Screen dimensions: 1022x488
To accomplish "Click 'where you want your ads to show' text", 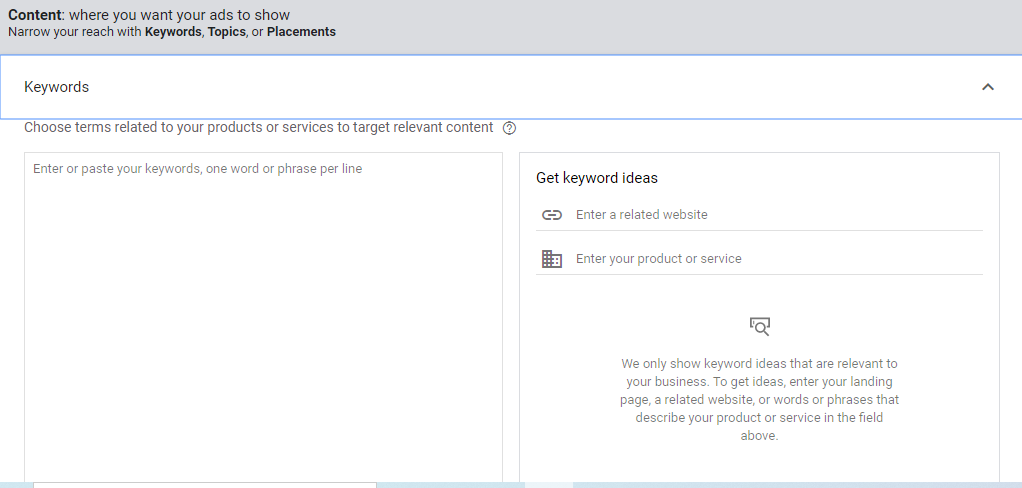I will tap(179, 15).
